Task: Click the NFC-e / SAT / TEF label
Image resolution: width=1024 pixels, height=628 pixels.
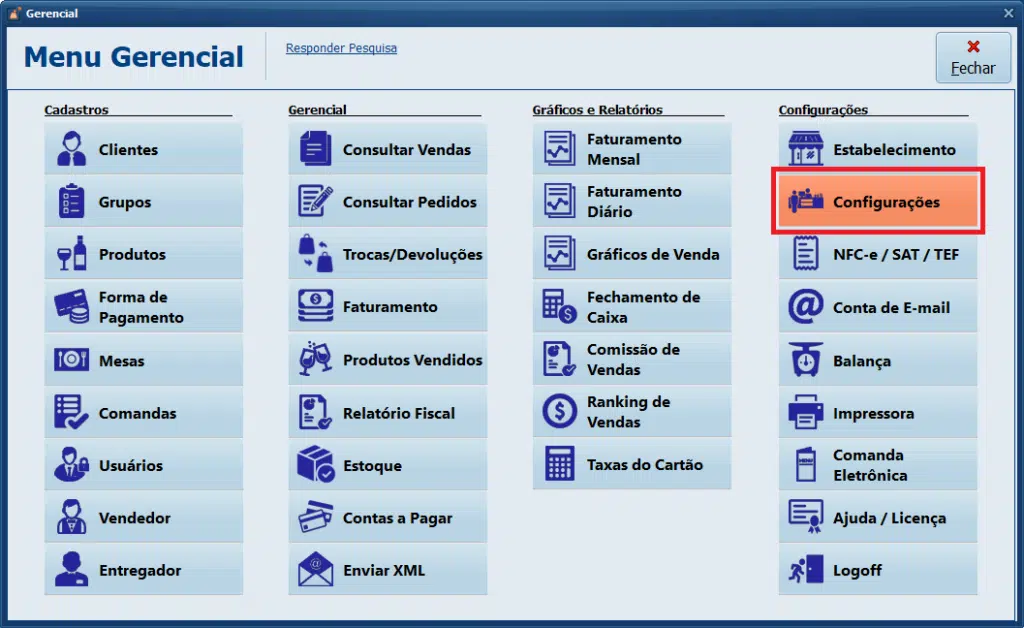Action: coord(896,254)
